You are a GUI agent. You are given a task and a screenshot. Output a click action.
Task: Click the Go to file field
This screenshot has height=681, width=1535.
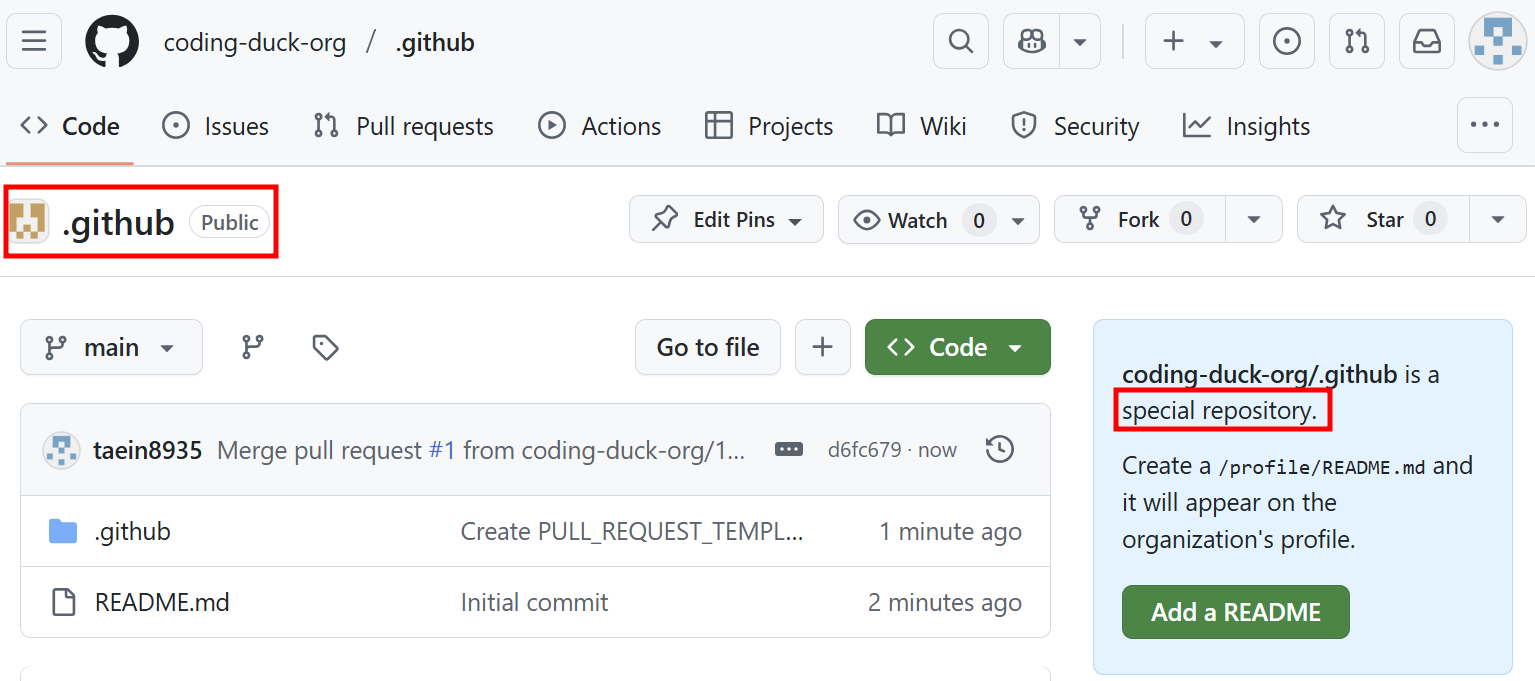click(x=708, y=347)
